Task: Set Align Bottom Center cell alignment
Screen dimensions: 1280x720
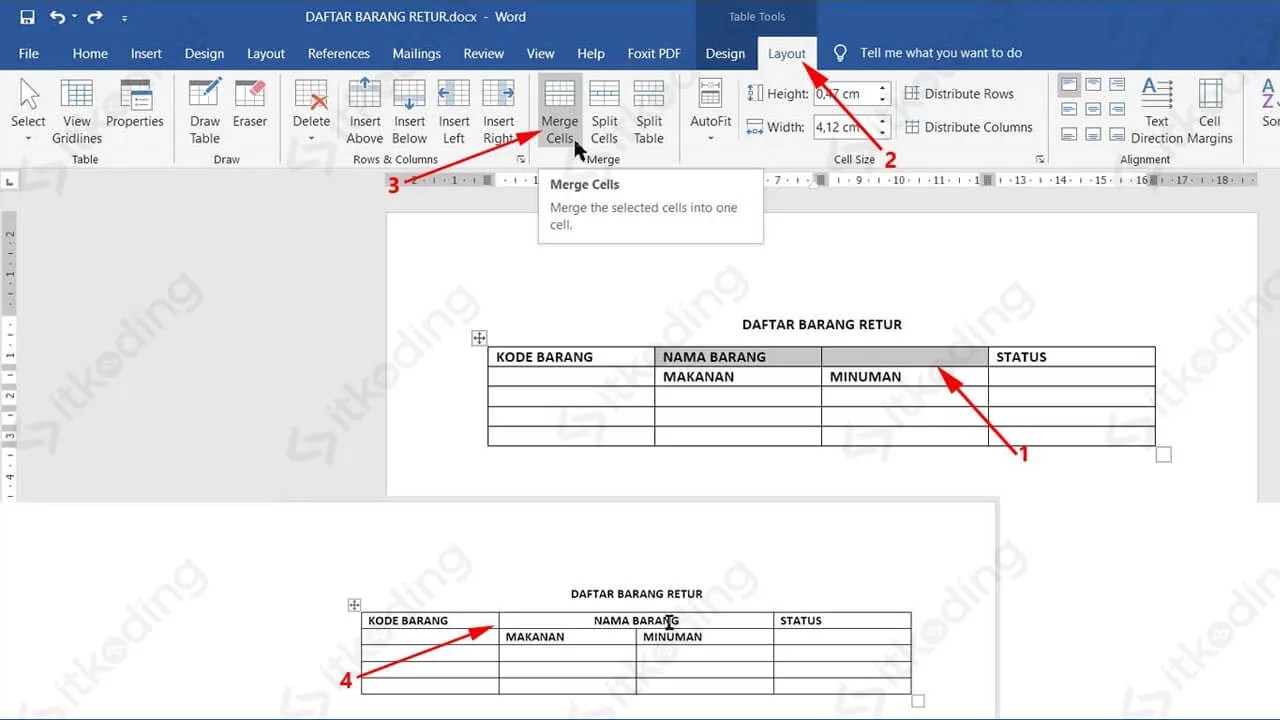Action: click(1093, 133)
